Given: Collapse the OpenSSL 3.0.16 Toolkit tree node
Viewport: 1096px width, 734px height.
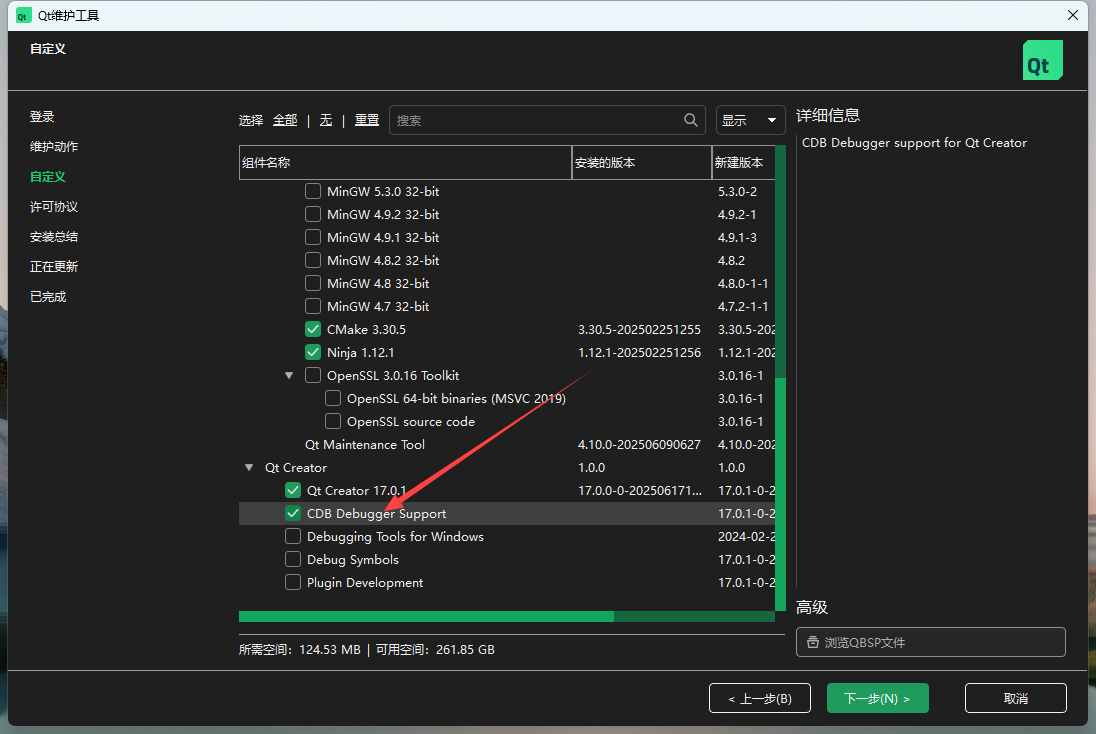Looking at the screenshot, I should pos(289,375).
